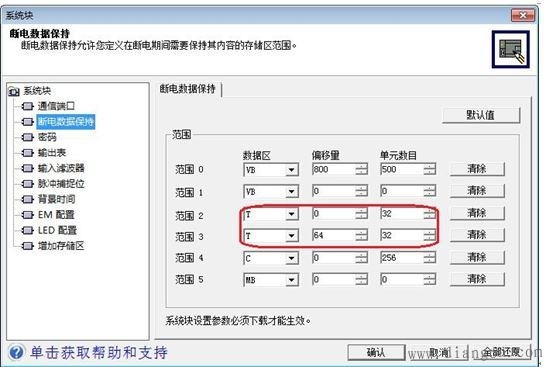This screenshot has height=367, width=548.
Task: Click the chip icon beside 通信端口
Action: [28, 106]
